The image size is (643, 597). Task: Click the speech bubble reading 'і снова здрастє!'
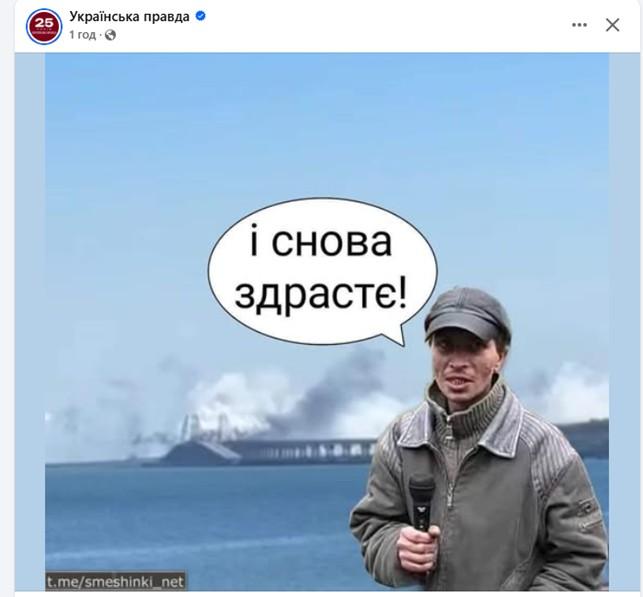tap(322, 272)
